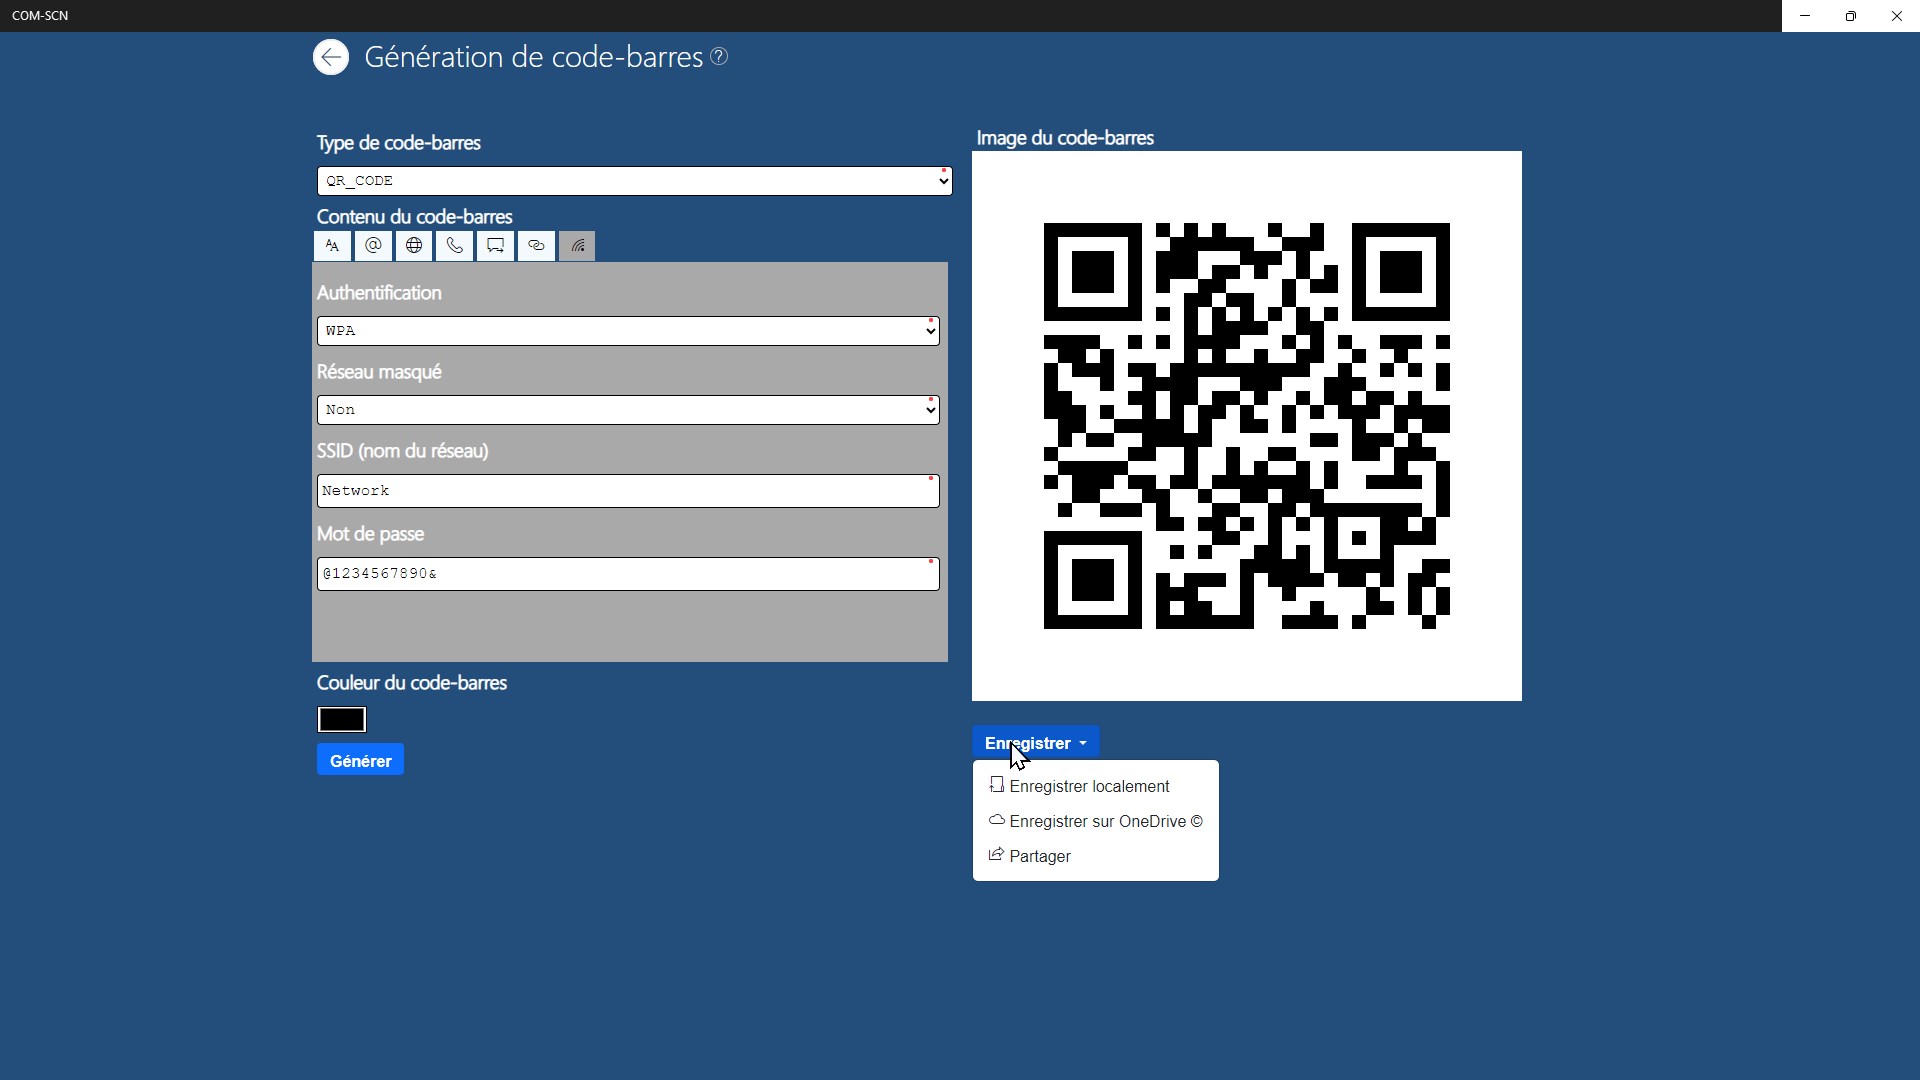The width and height of the screenshot is (1920, 1080).
Task: Open the help question mark icon
Action: [719, 57]
